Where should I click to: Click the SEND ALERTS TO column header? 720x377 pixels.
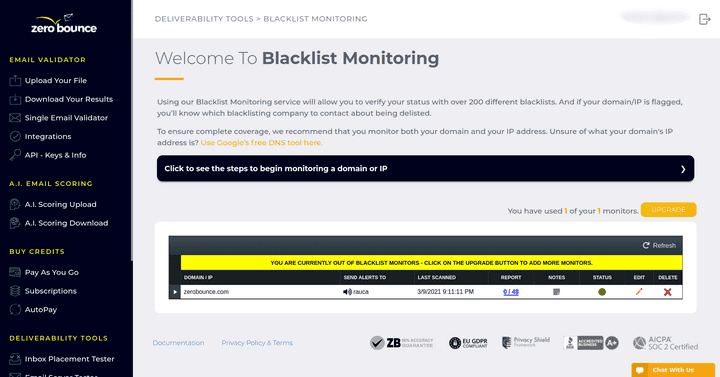[365, 277]
